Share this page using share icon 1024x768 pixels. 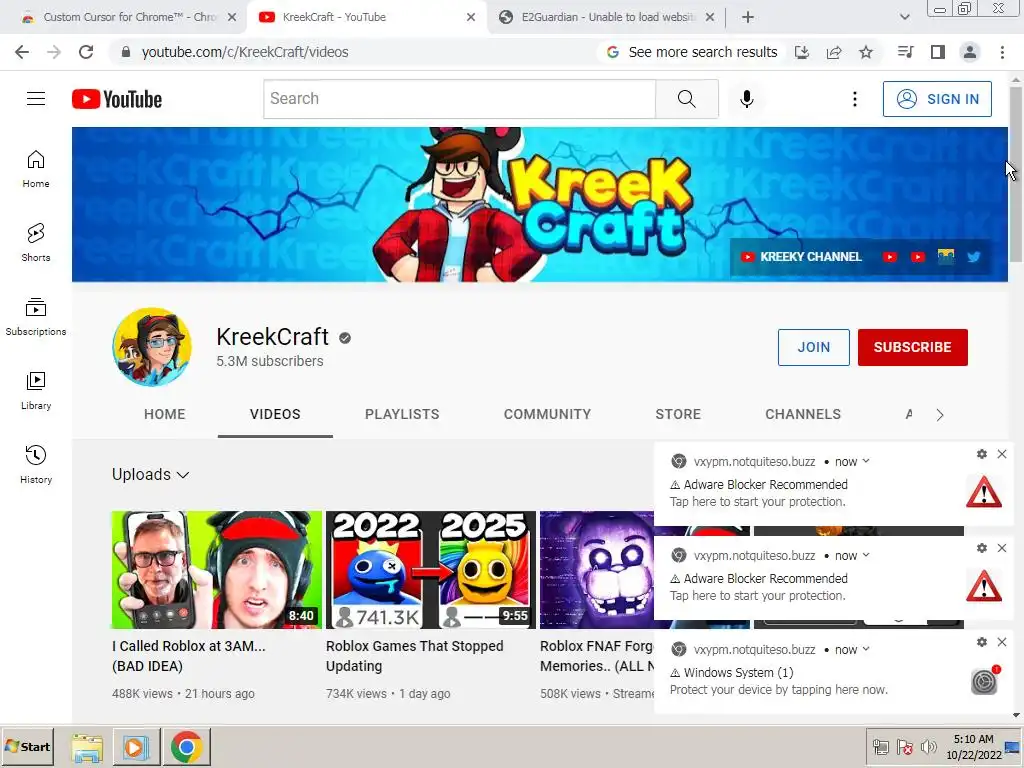click(834, 52)
